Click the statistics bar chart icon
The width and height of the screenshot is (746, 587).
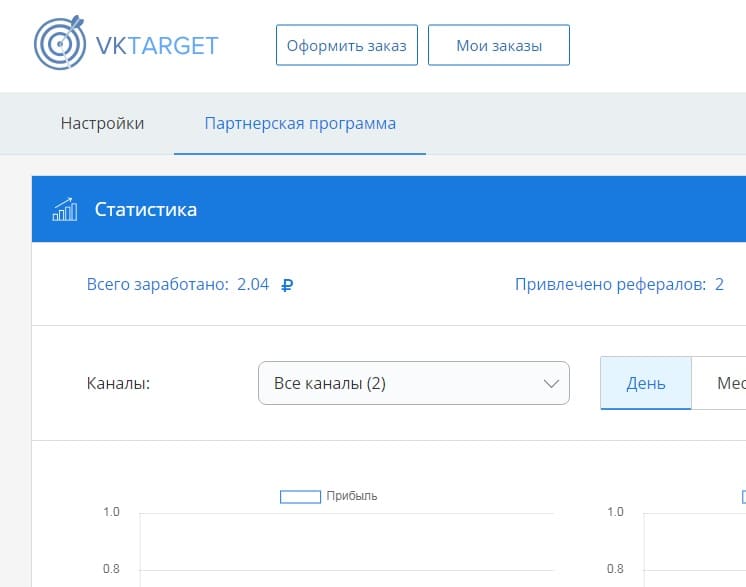[x=64, y=209]
